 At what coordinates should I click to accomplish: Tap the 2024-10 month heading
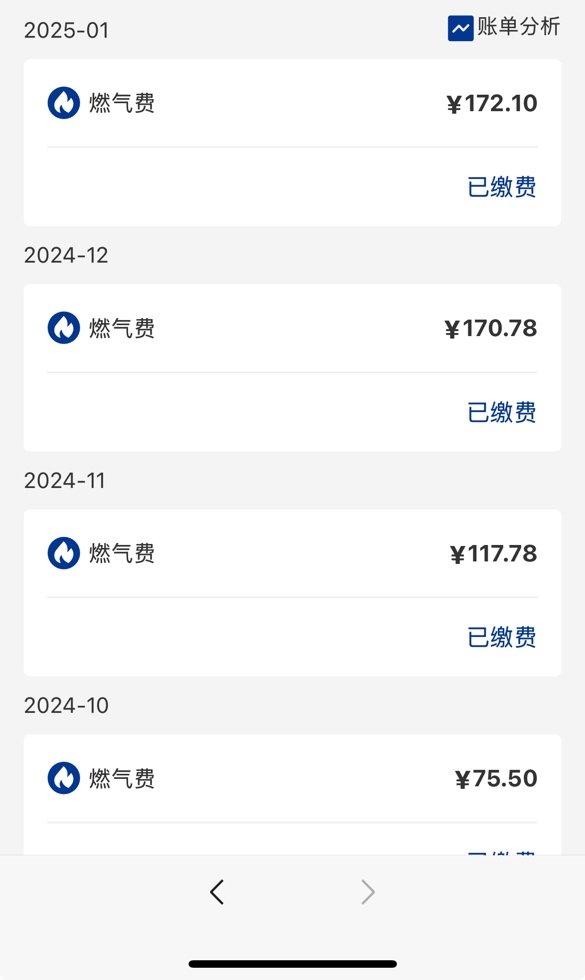pyautogui.click(x=66, y=706)
